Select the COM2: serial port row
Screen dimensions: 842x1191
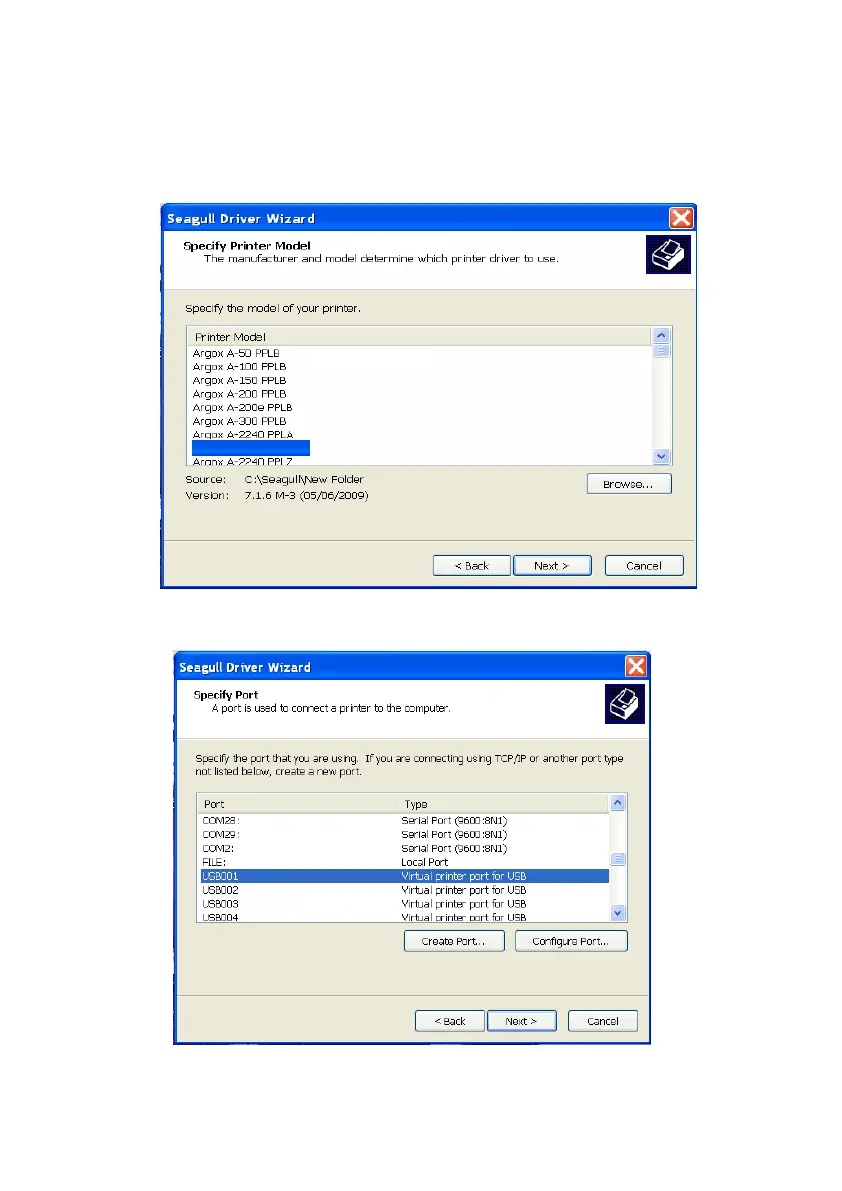point(405,848)
